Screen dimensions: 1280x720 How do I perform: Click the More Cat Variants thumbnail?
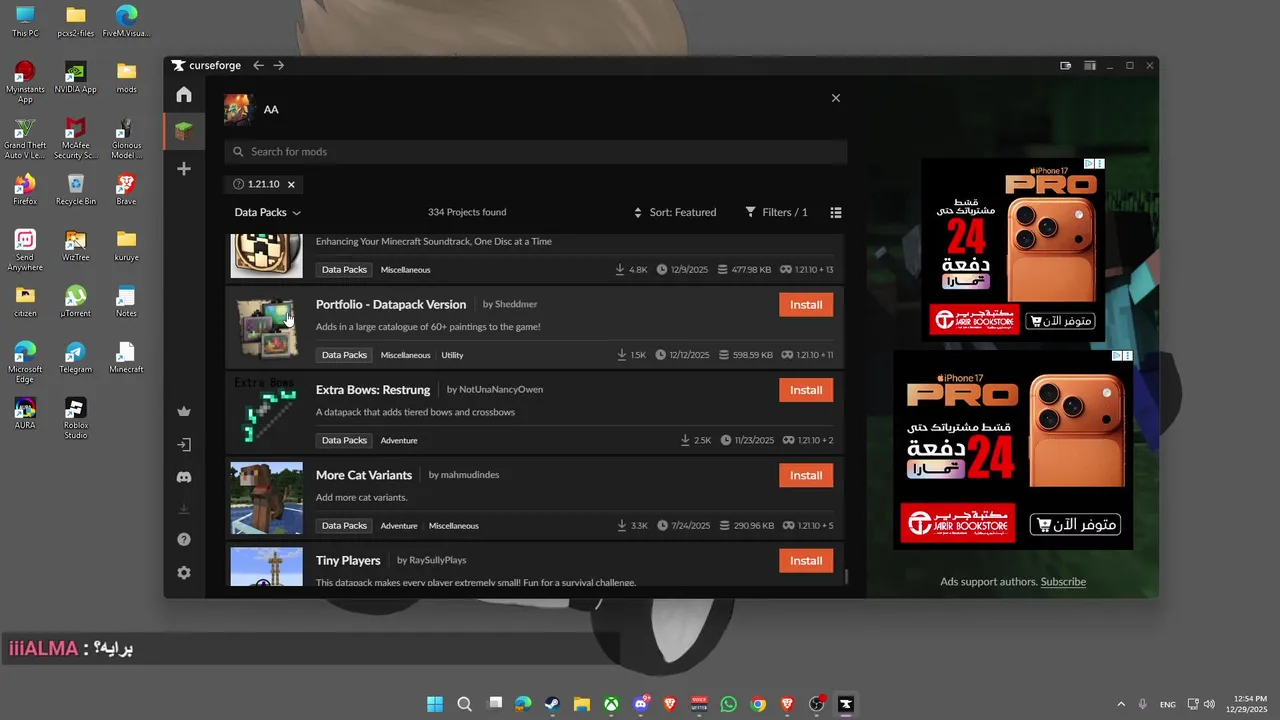click(266, 498)
